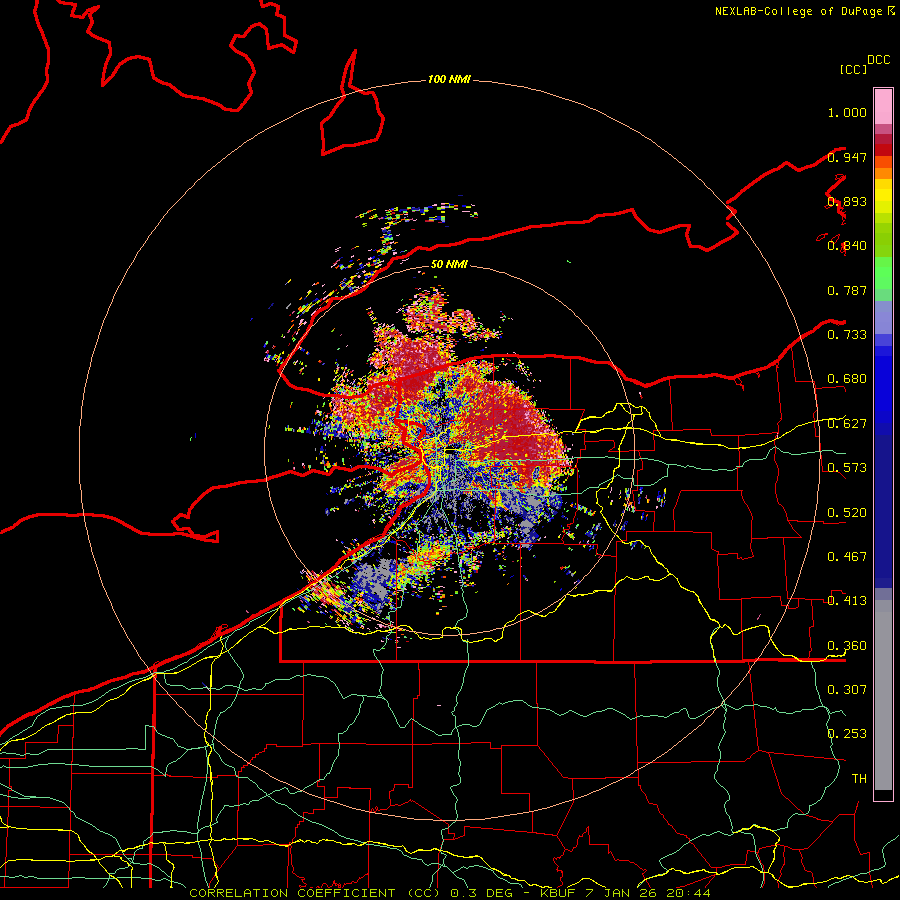Click the 0.573 value on the color scale
The height and width of the screenshot is (900, 900).
(847, 468)
